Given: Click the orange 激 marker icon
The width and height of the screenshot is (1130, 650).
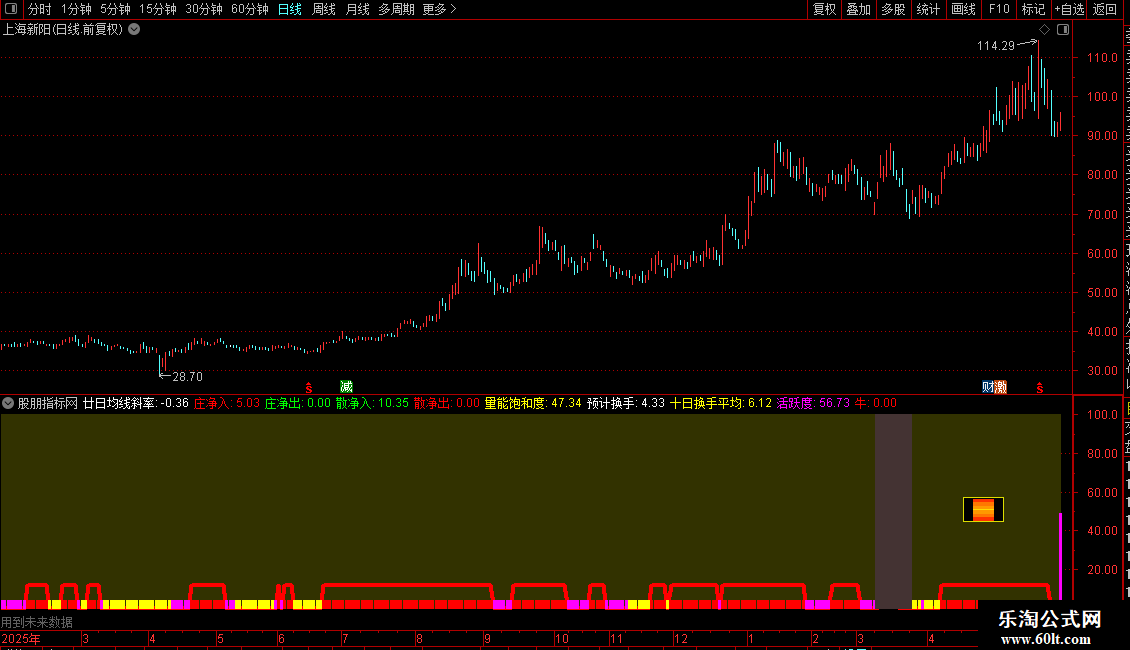Looking at the screenshot, I should tap(1000, 387).
